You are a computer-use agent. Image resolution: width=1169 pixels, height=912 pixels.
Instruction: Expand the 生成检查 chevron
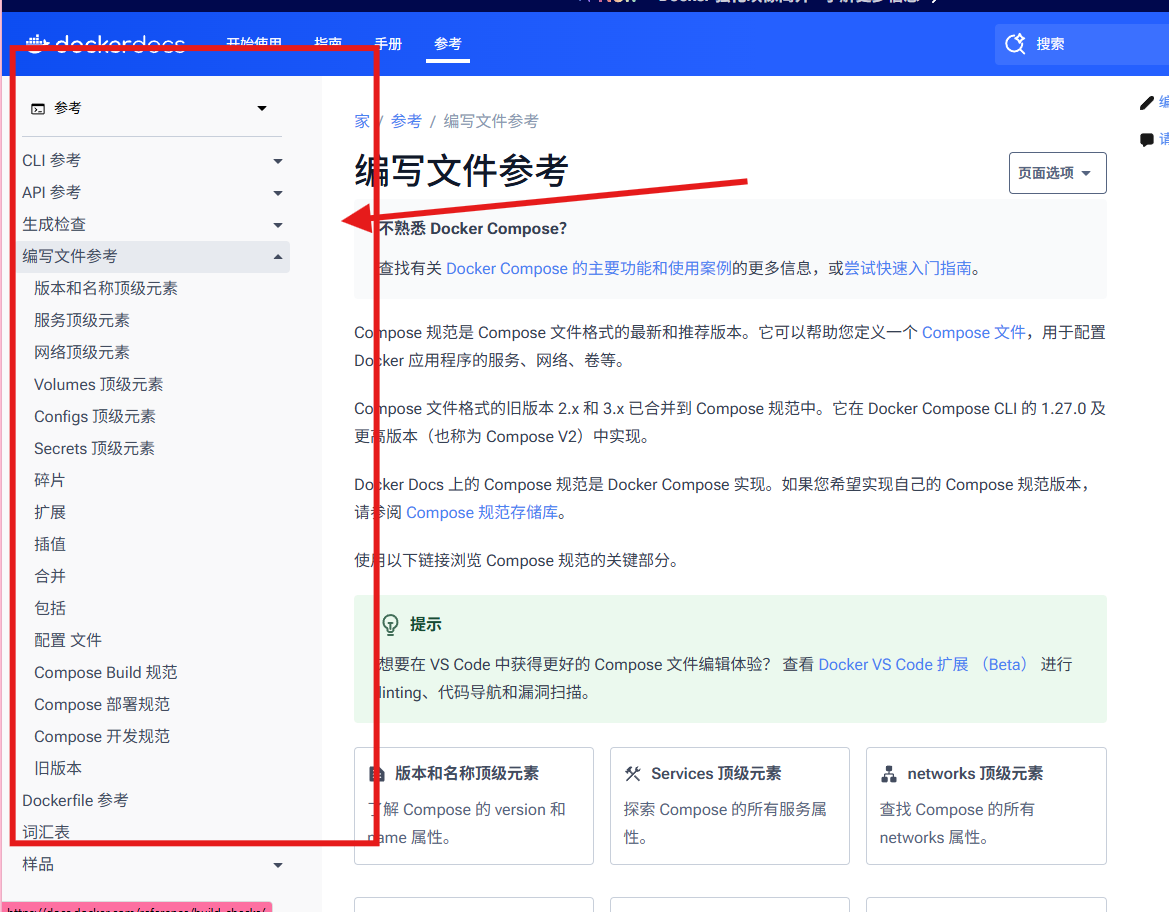click(x=277, y=225)
